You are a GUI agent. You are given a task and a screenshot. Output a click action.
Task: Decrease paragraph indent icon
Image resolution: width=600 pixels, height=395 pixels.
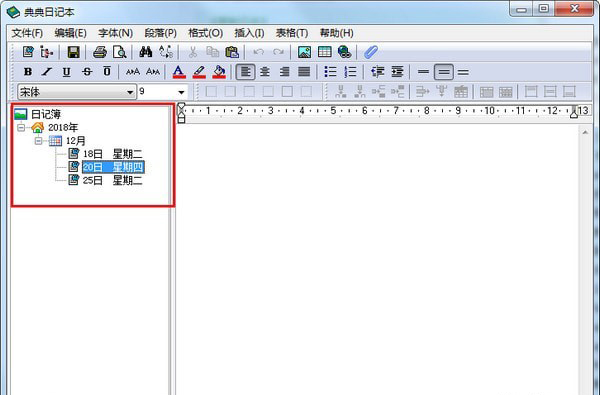pos(378,72)
